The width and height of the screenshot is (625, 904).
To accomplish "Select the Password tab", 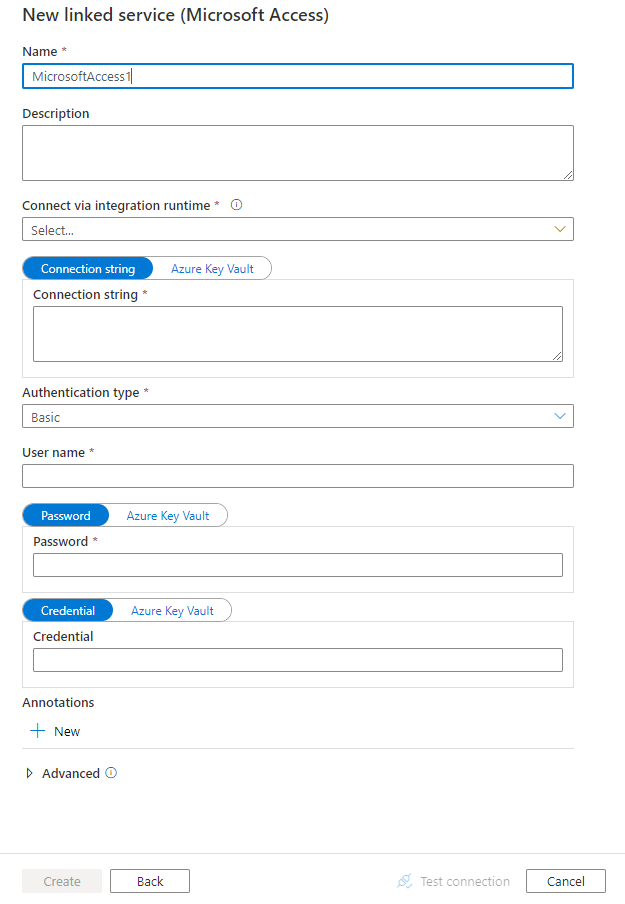I will (x=65, y=516).
